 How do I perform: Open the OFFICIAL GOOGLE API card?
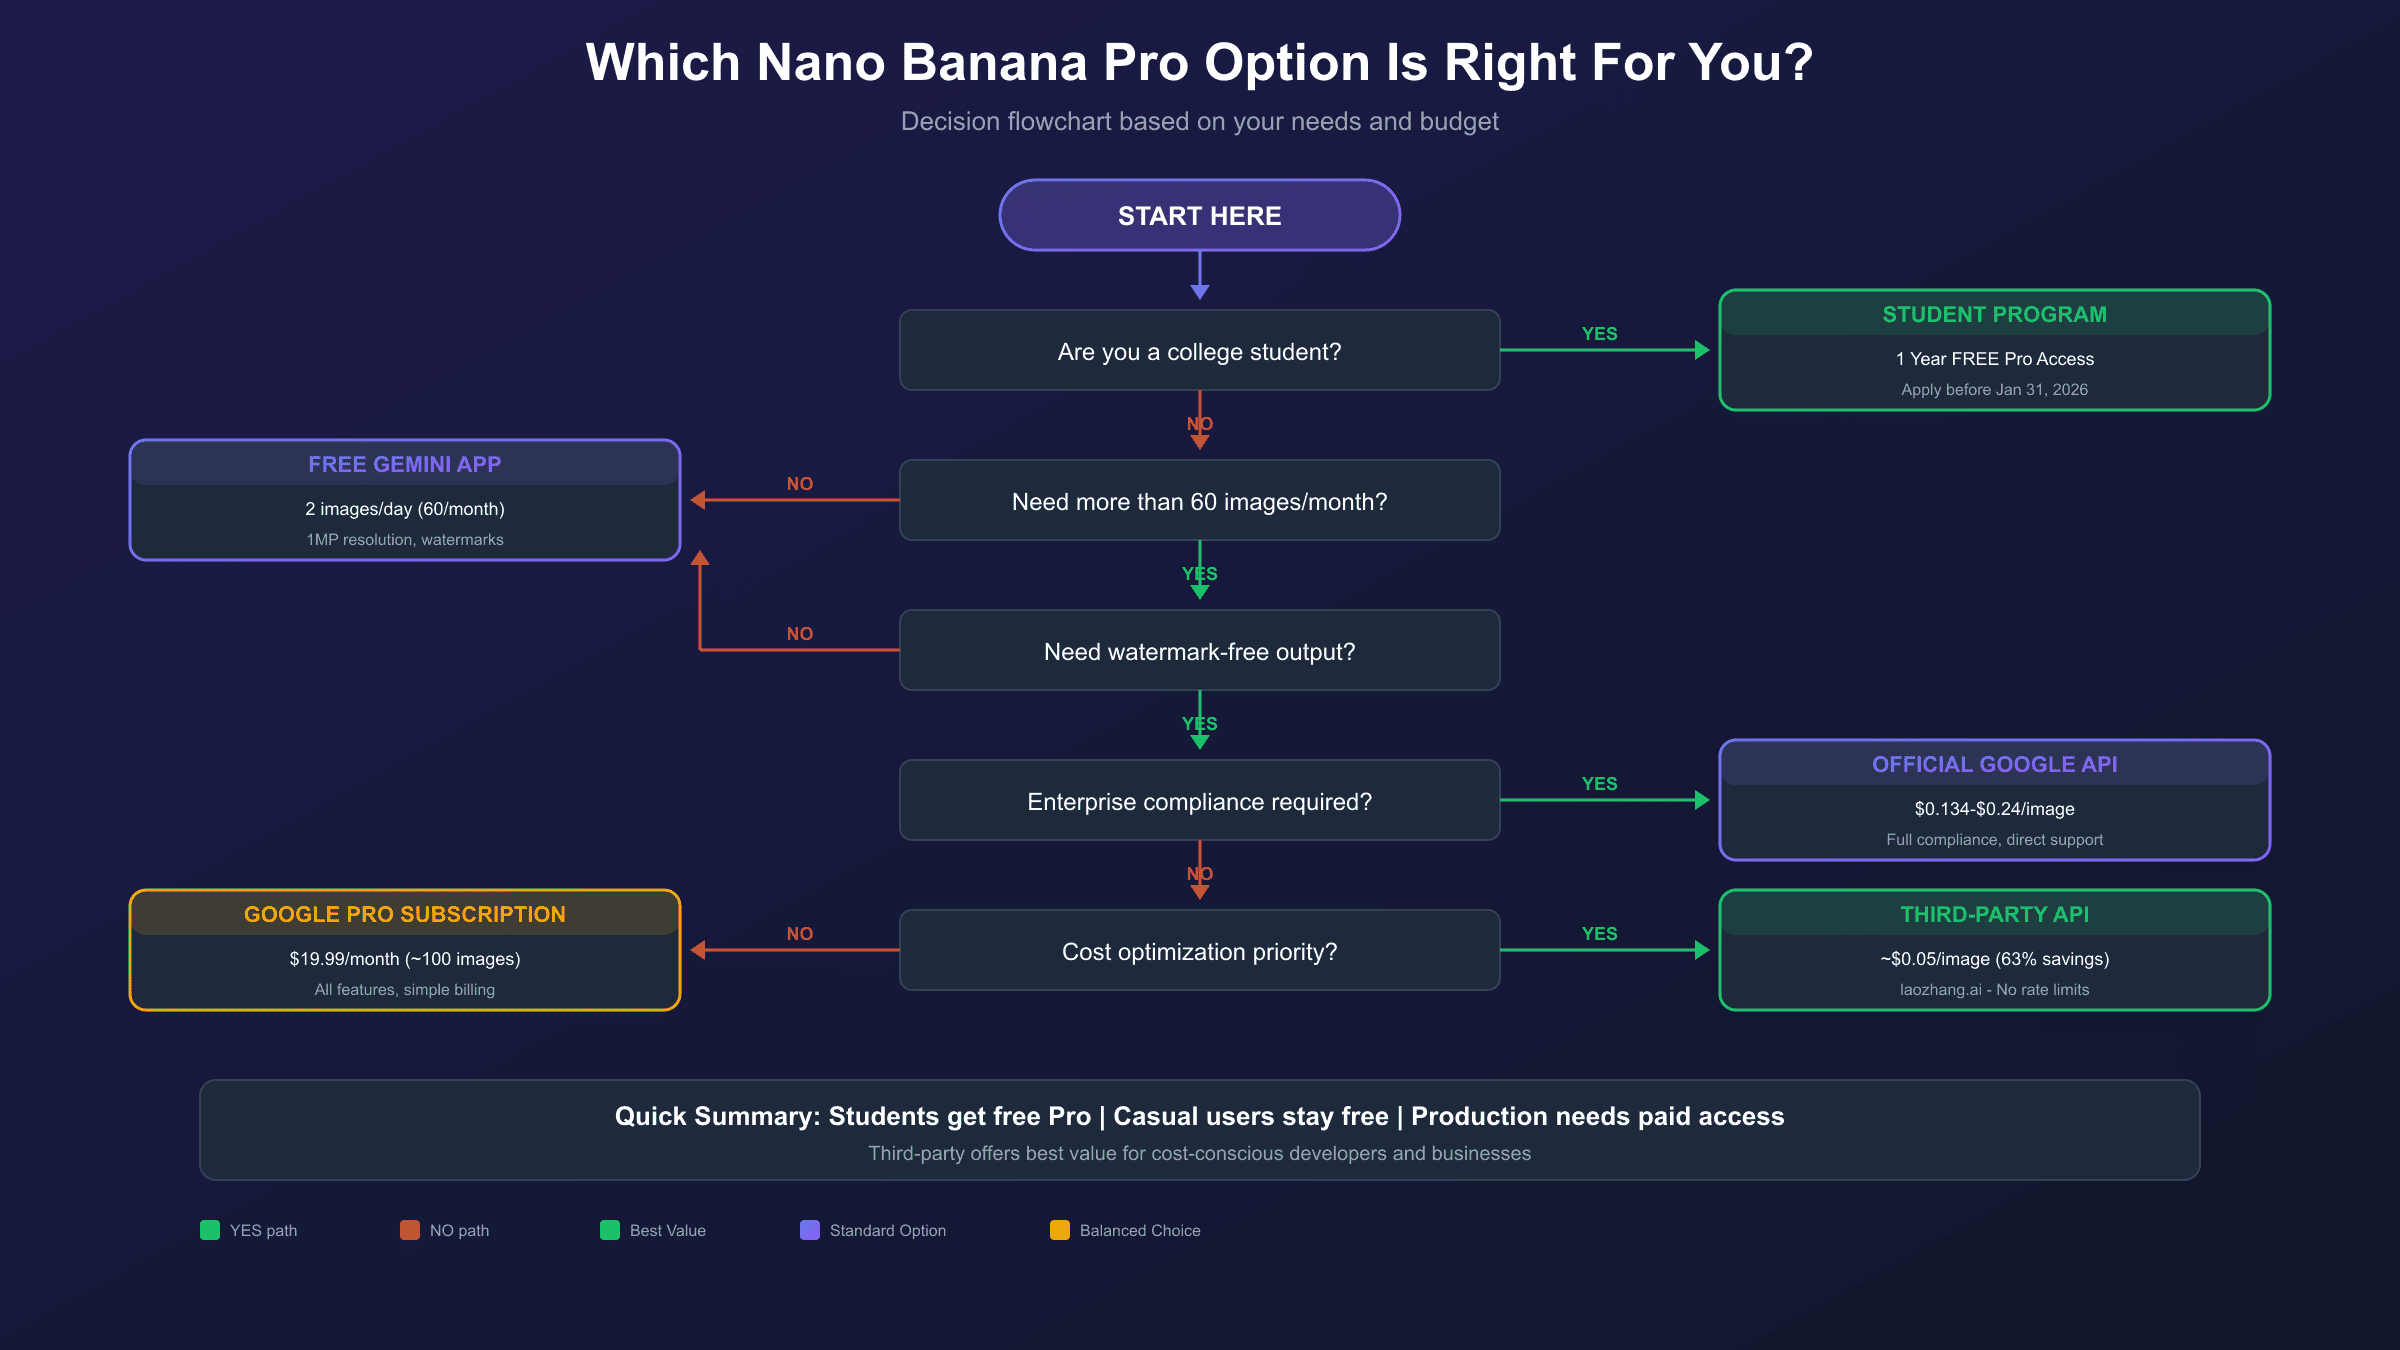pos(1994,801)
